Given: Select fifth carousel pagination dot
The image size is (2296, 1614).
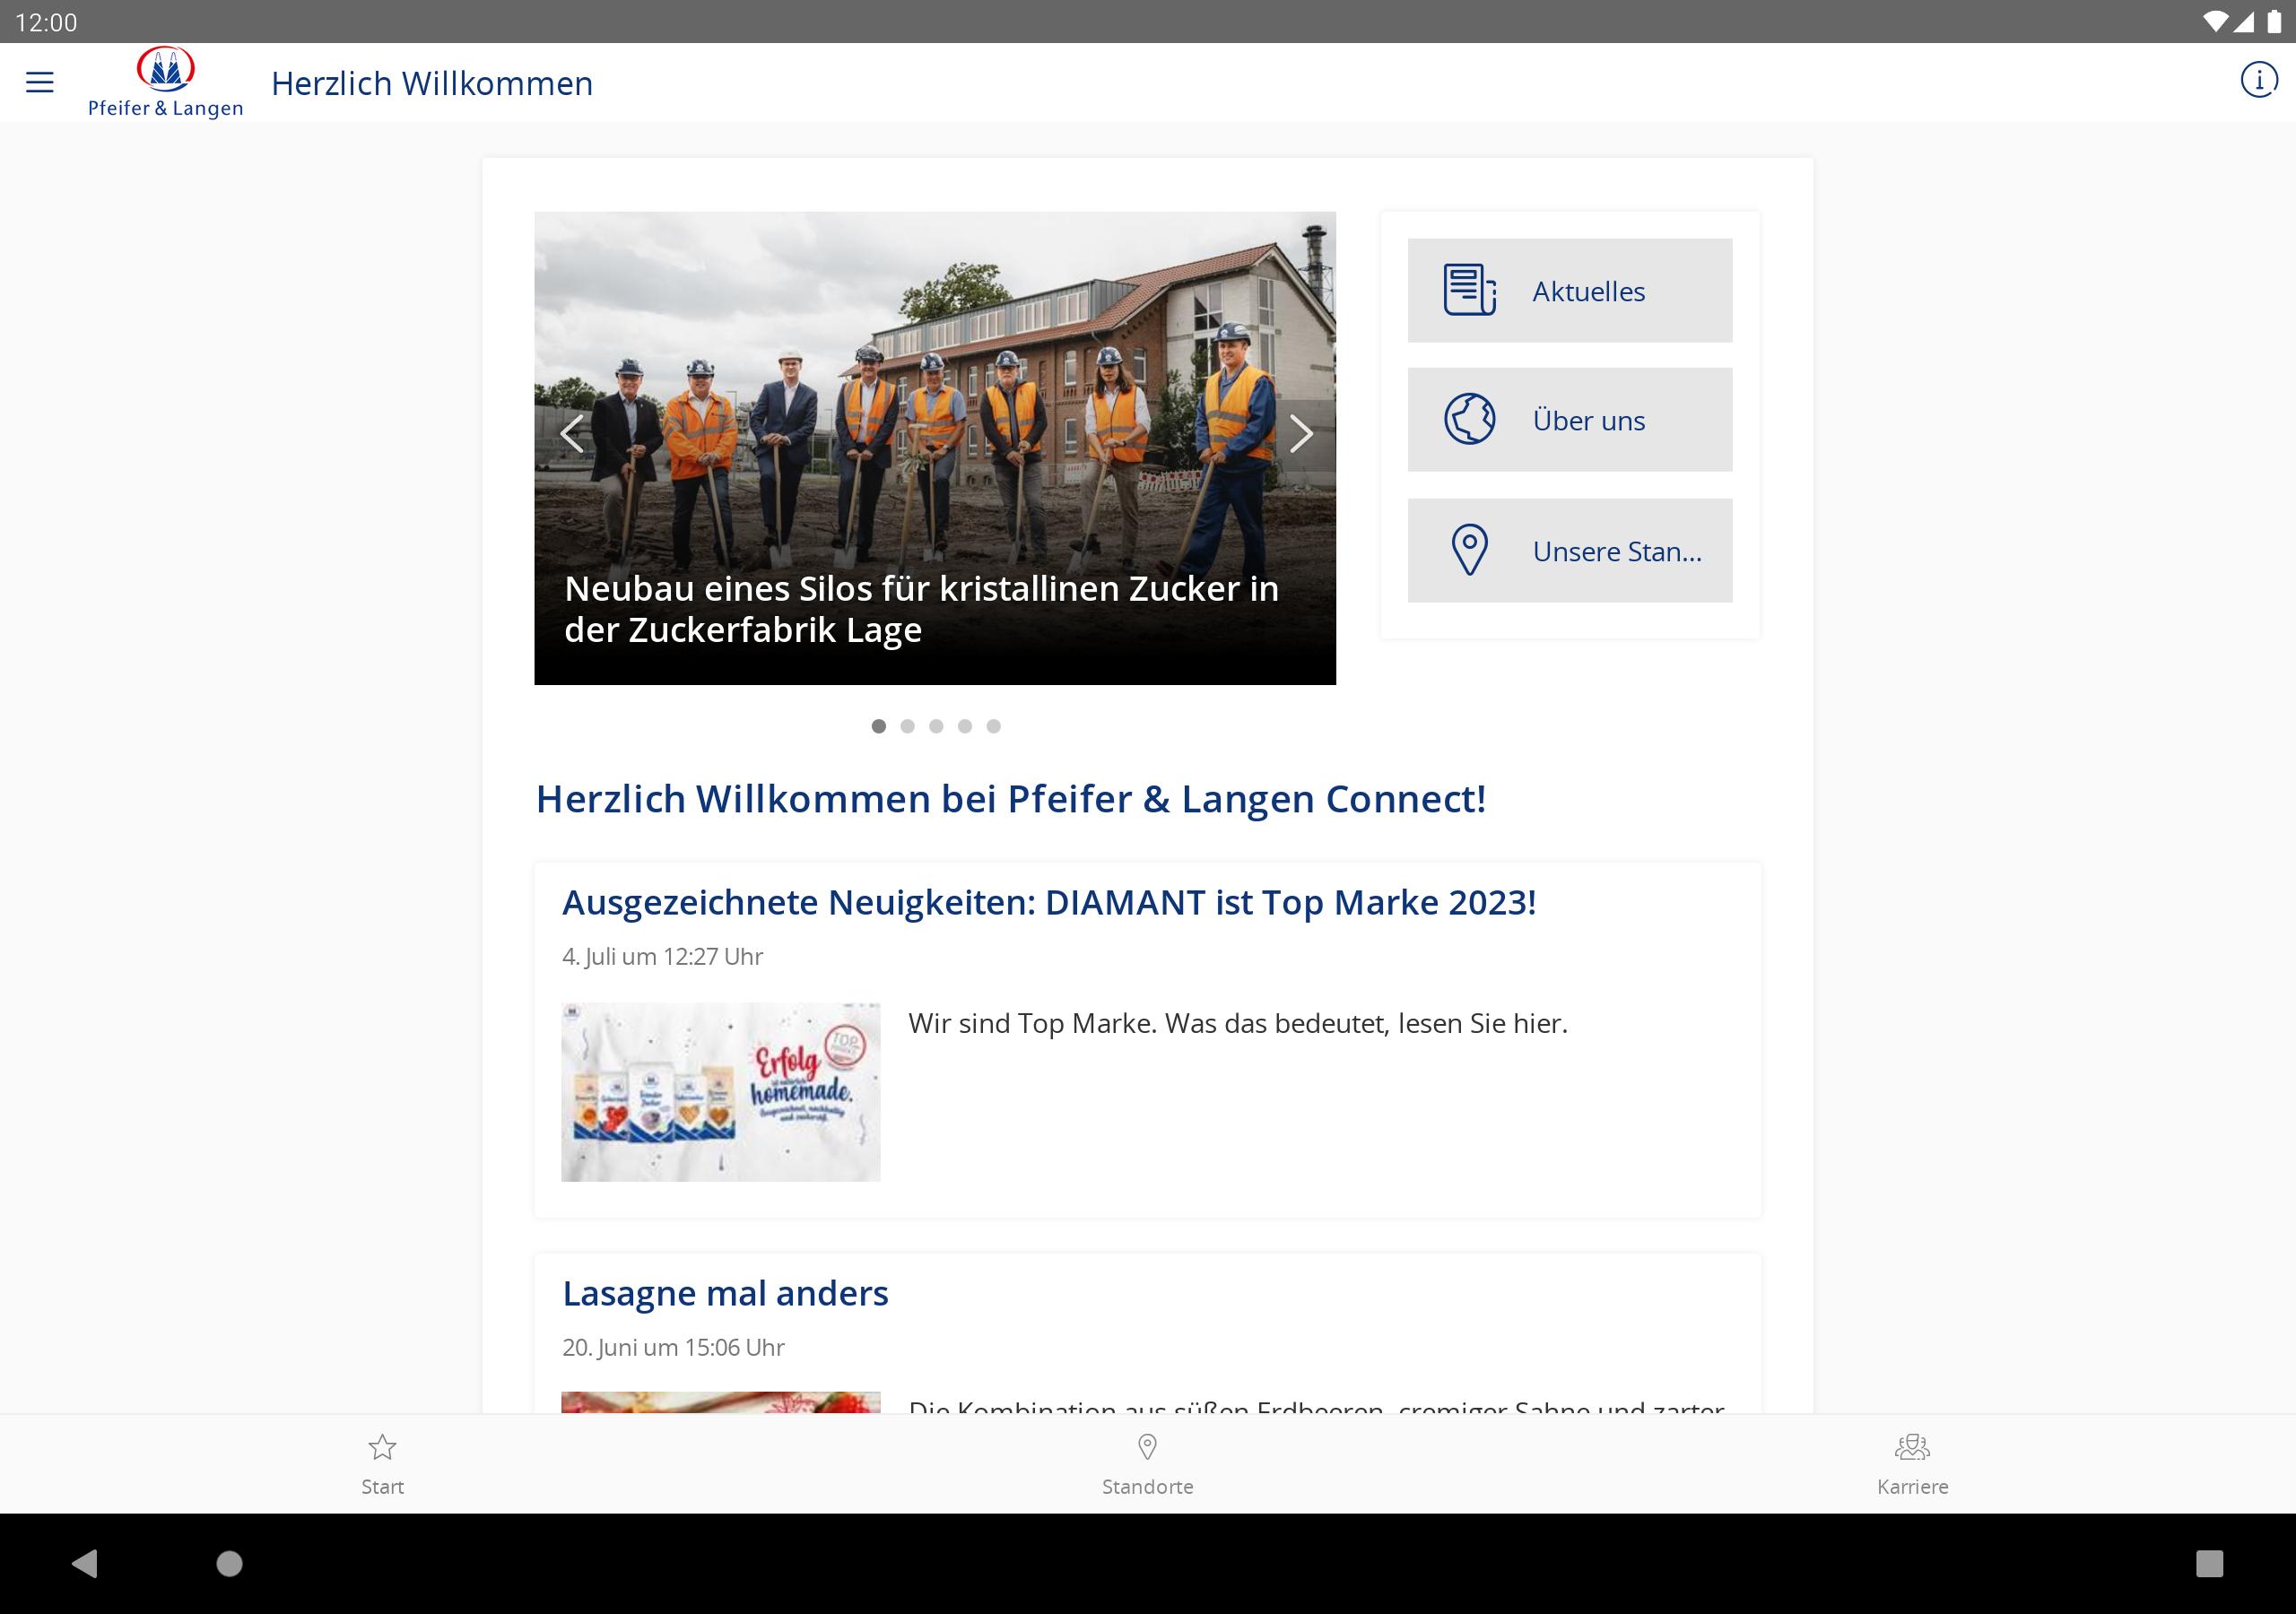Looking at the screenshot, I should click(x=993, y=726).
